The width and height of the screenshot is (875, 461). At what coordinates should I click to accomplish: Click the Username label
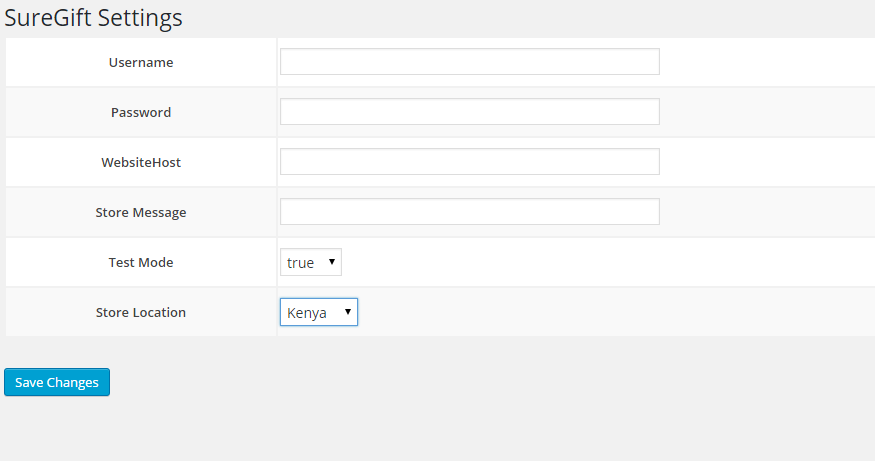[x=141, y=63]
